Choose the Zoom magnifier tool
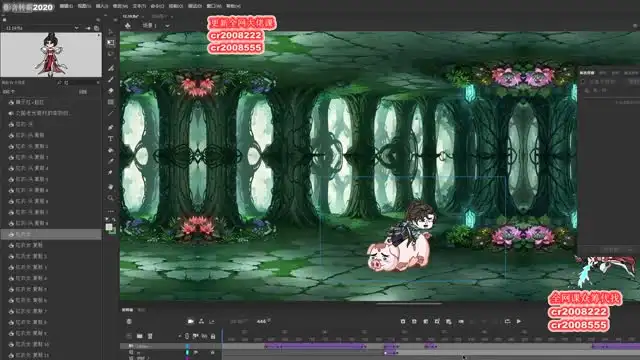The width and height of the screenshot is (640, 360). coord(111,198)
